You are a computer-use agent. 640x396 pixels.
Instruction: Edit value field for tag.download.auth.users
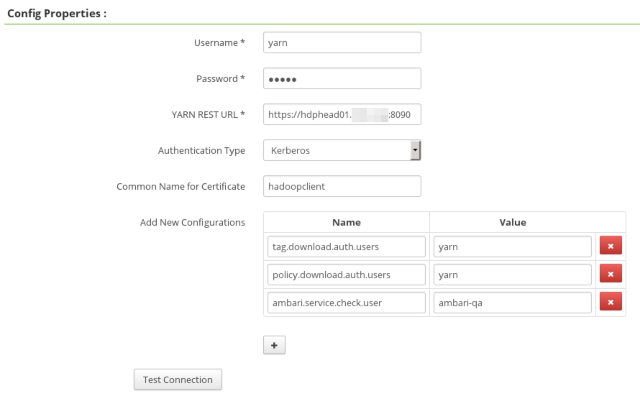(x=513, y=247)
